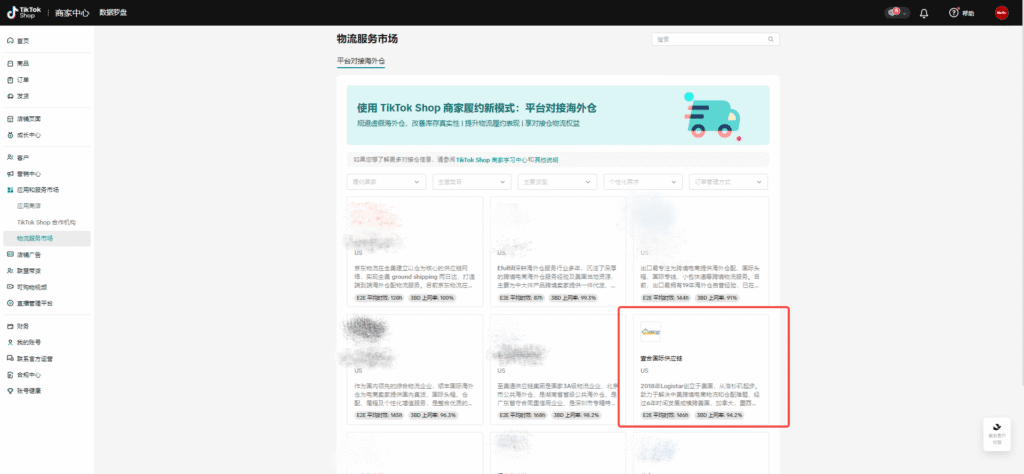The height and width of the screenshot is (474, 1024).
Task: Click the 'E2E 平均时效: 87h' tag
Action: point(520,298)
